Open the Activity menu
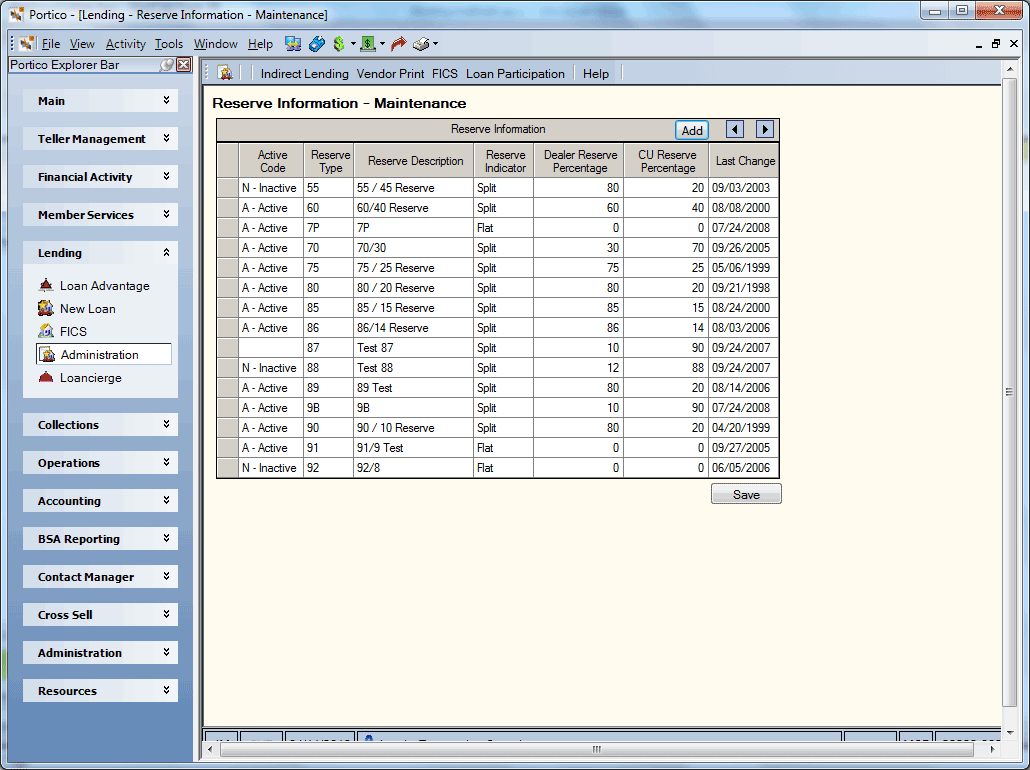 click(x=125, y=44)
